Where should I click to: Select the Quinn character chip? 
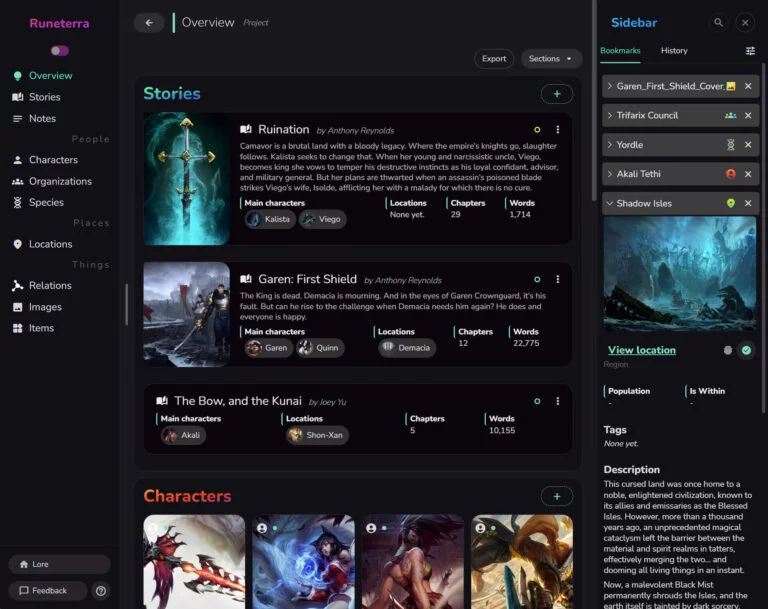pyautogui.click(x=320, y=348)
